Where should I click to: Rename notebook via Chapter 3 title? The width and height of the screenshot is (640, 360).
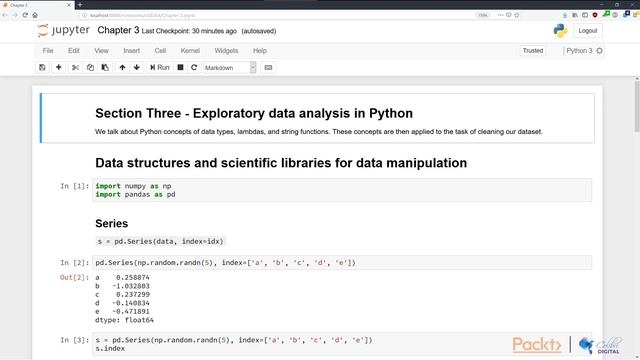coord(118,30)
